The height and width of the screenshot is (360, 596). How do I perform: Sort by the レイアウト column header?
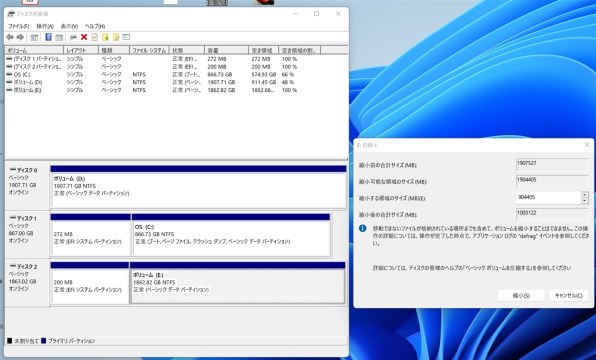[x=81, y=50]
